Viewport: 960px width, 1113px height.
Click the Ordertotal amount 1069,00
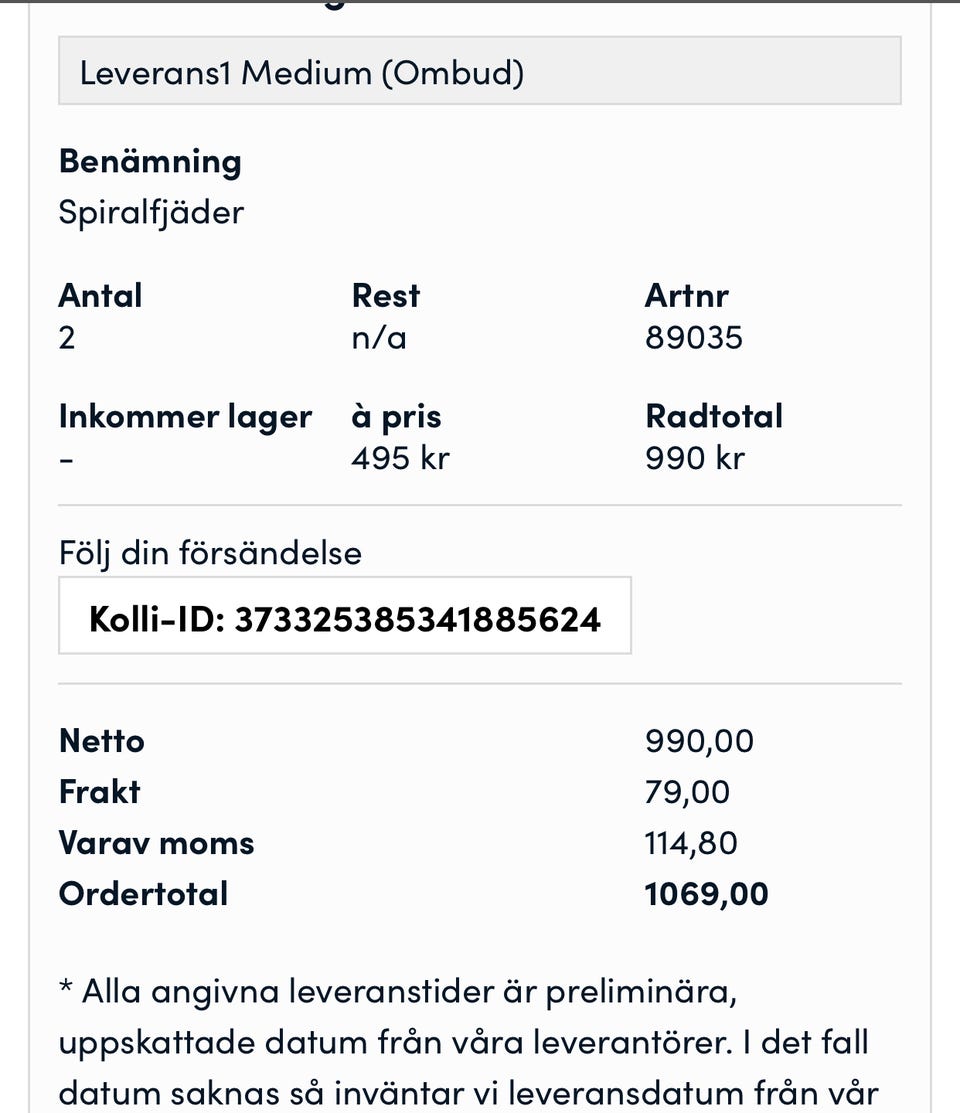(x=706, y=894)
